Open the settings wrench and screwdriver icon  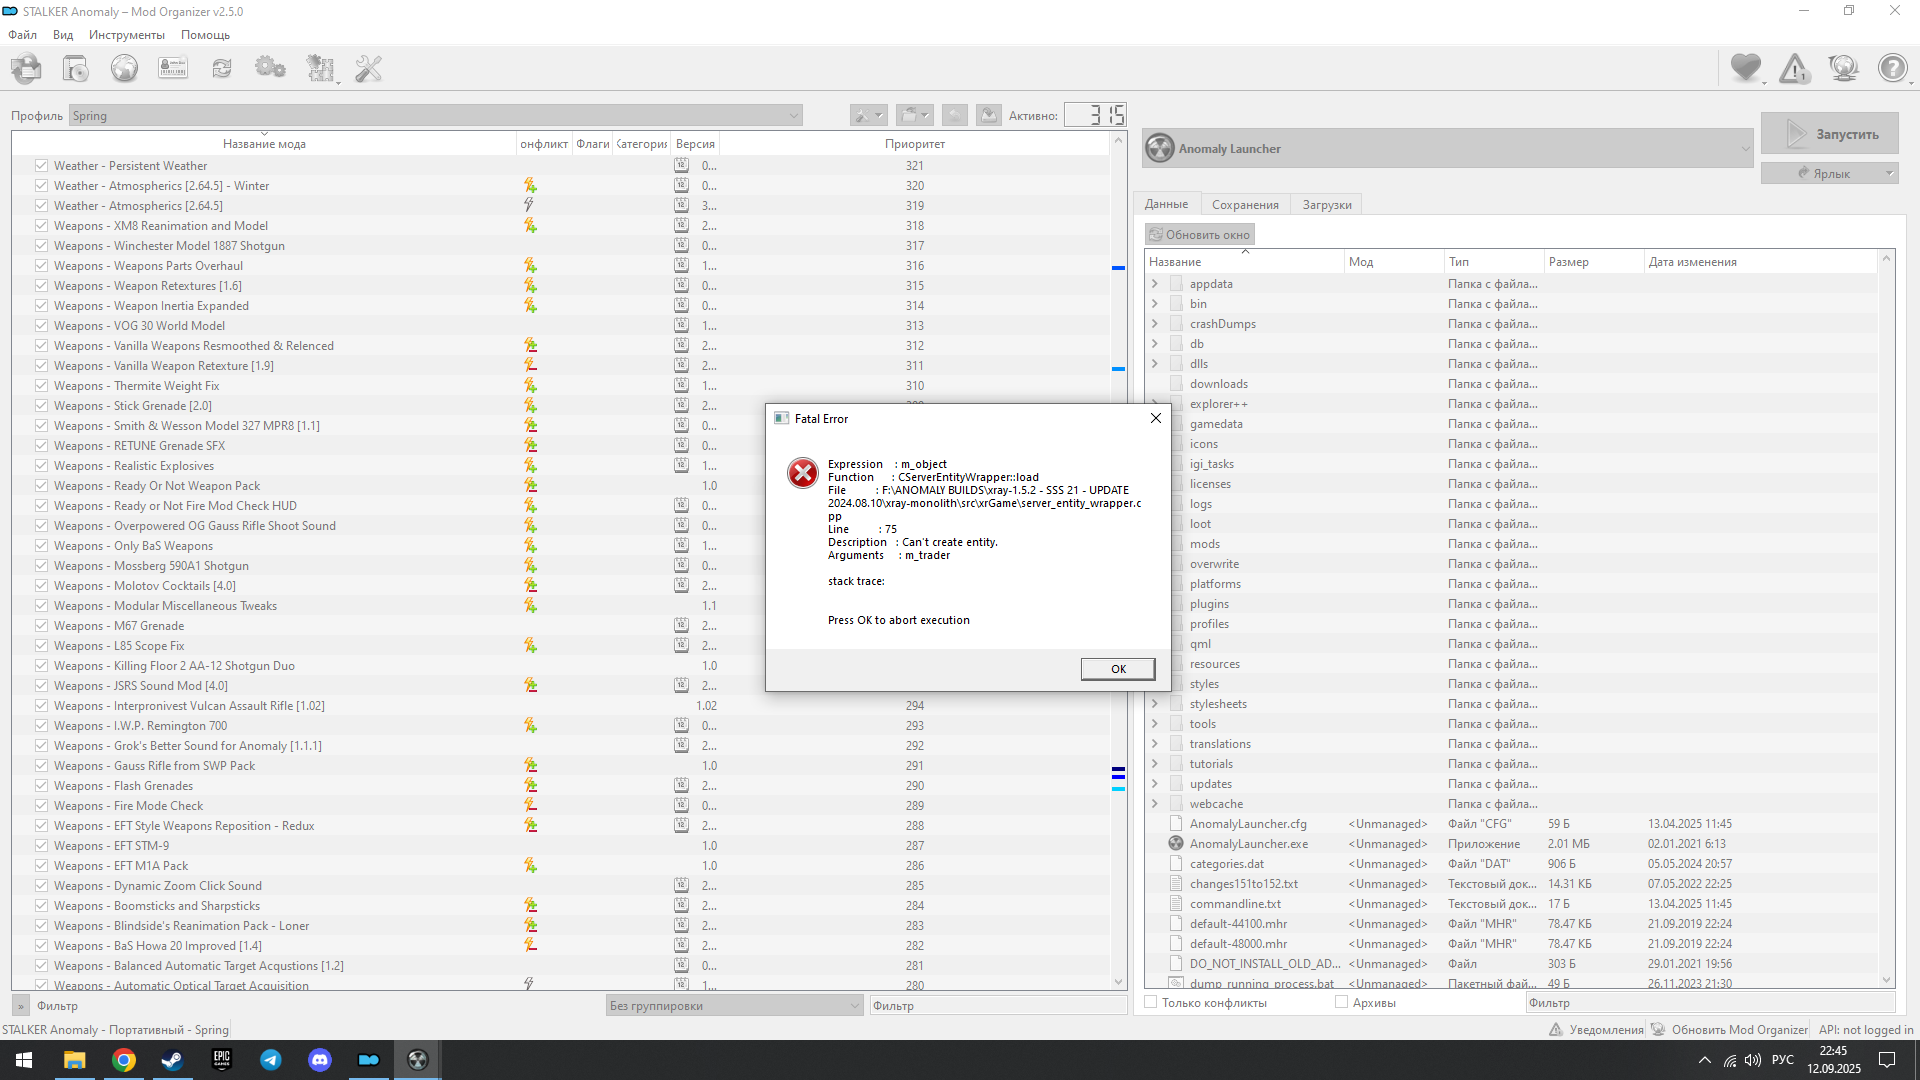click(x=369, y=68)
